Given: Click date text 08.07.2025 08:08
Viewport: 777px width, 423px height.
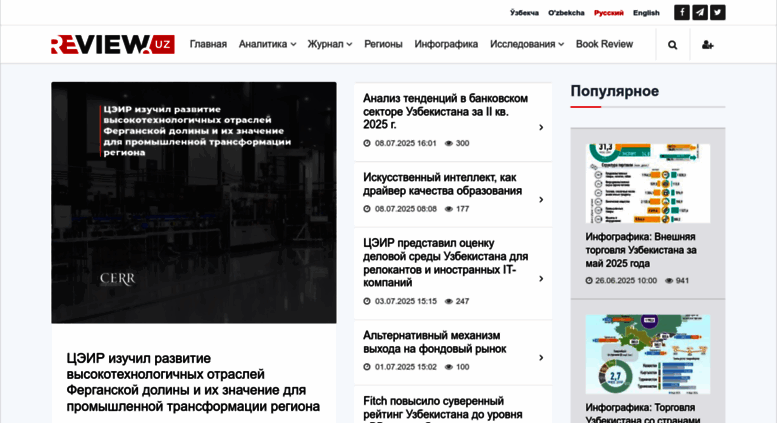Looking at the screenshot, I should 405,209.
